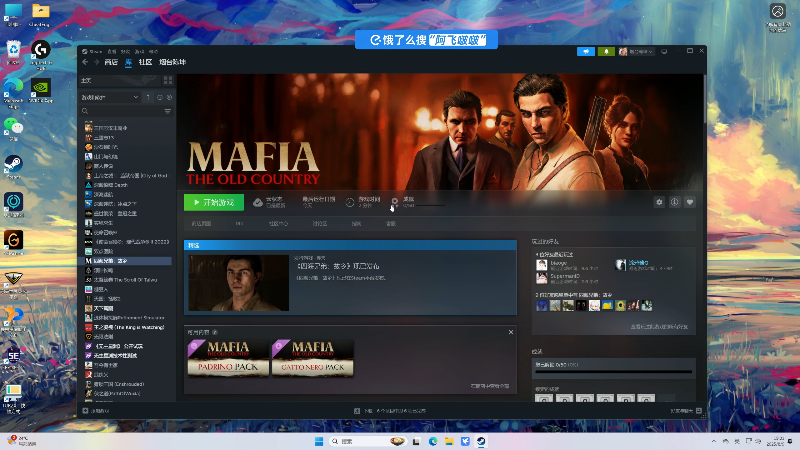The image size is (800, 450).
Task: Expand the 游戏和软件 collection dropdown
Action: point(110,97)
